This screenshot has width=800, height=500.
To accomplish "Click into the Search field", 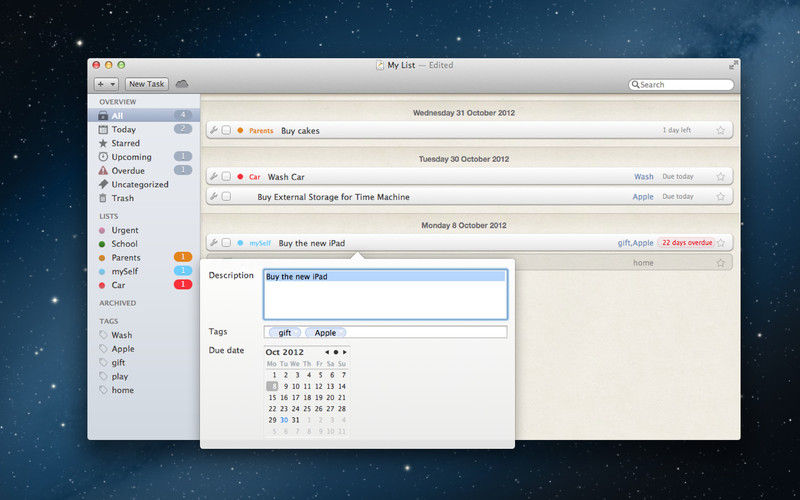I will click(x=681, y=85).
